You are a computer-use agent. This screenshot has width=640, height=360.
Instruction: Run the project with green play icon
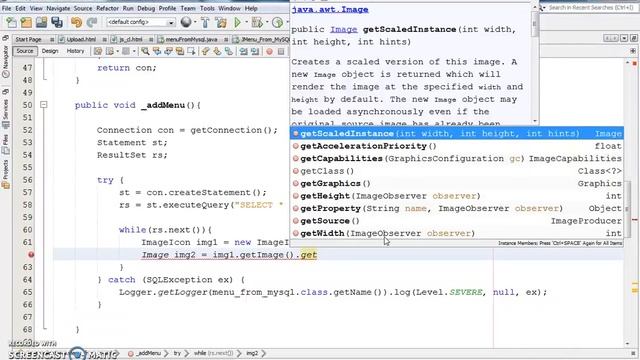[x=237, y=22]
